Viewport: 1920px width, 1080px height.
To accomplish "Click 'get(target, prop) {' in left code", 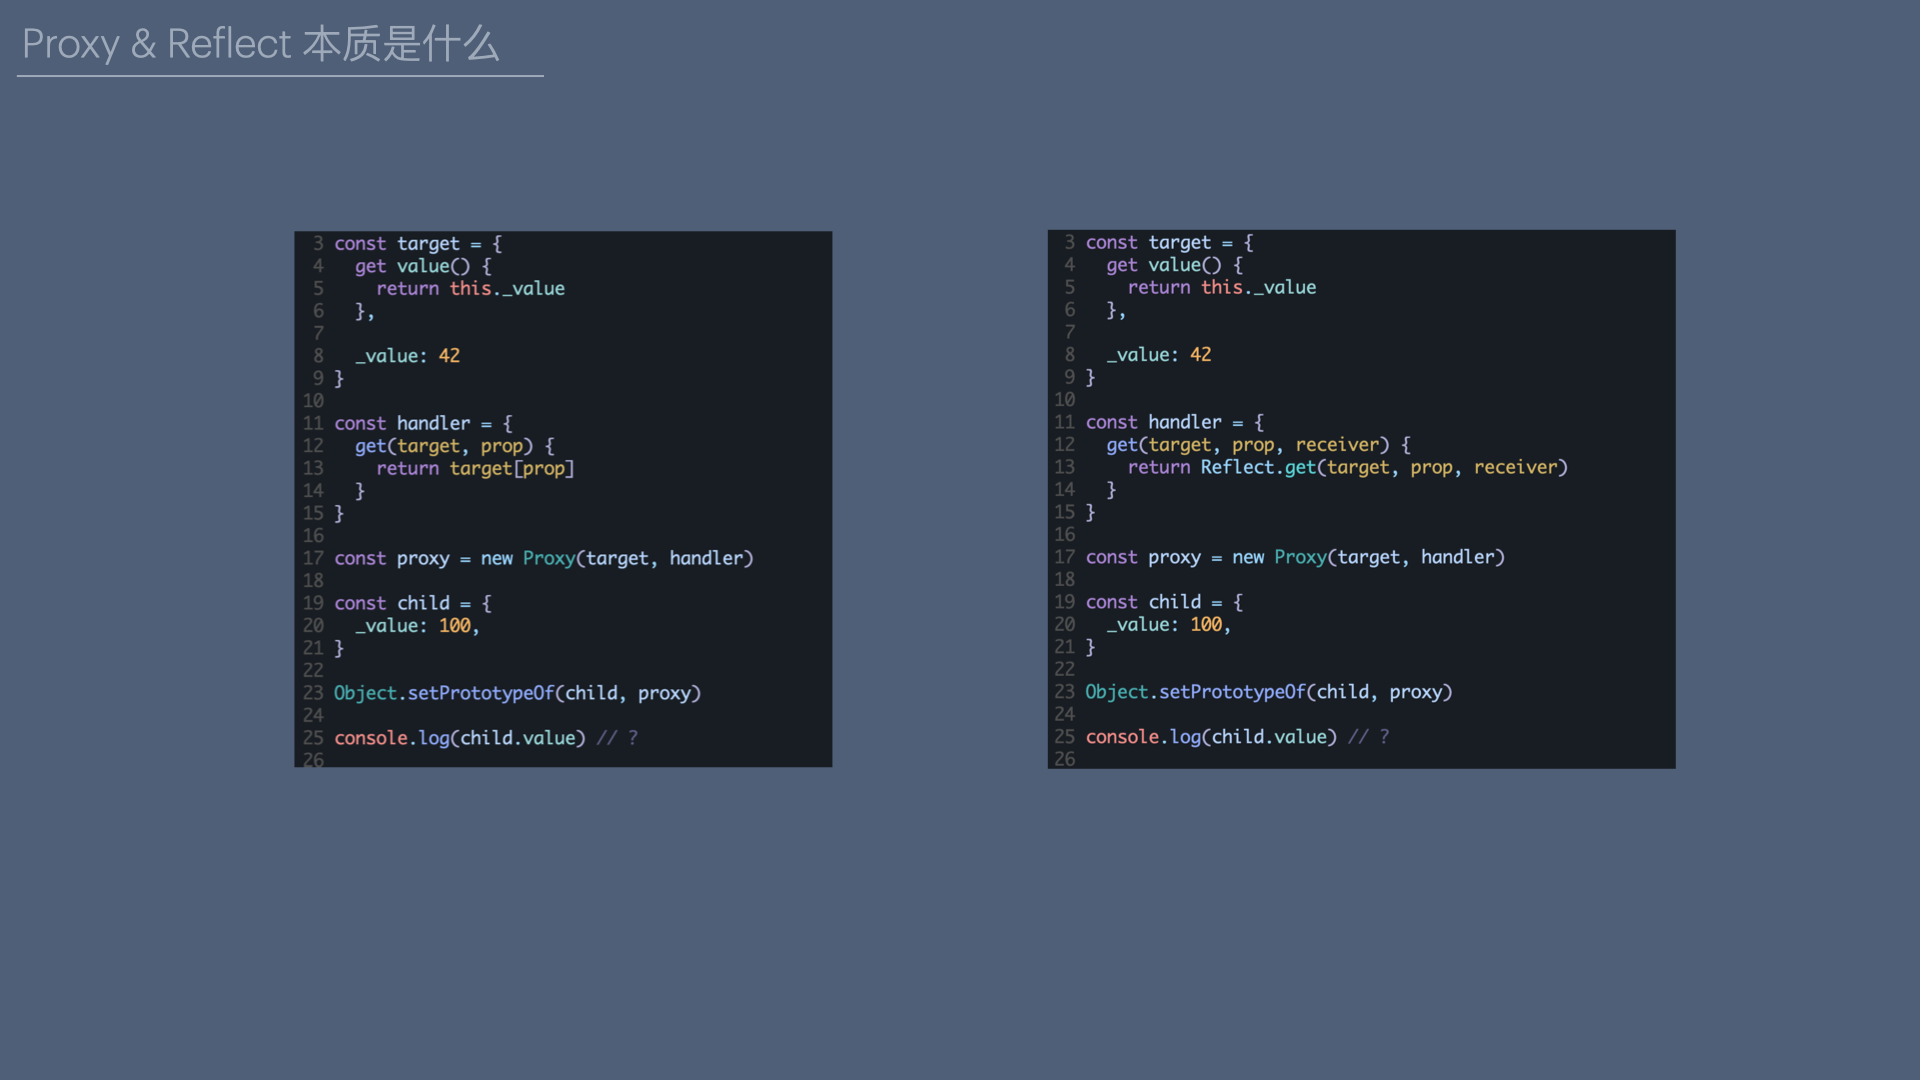I will (454, 446).
